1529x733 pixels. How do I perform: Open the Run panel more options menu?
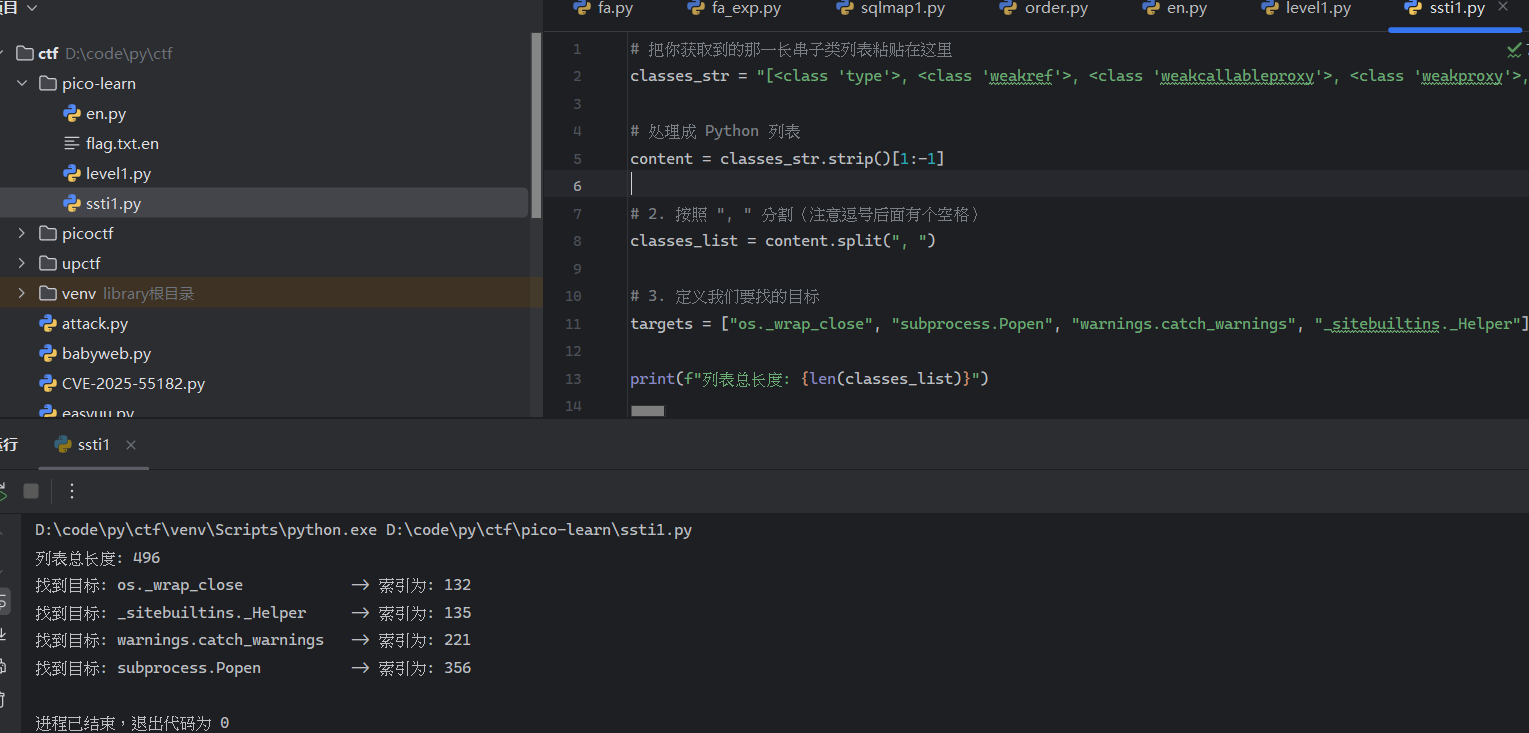tap(71, 491)
